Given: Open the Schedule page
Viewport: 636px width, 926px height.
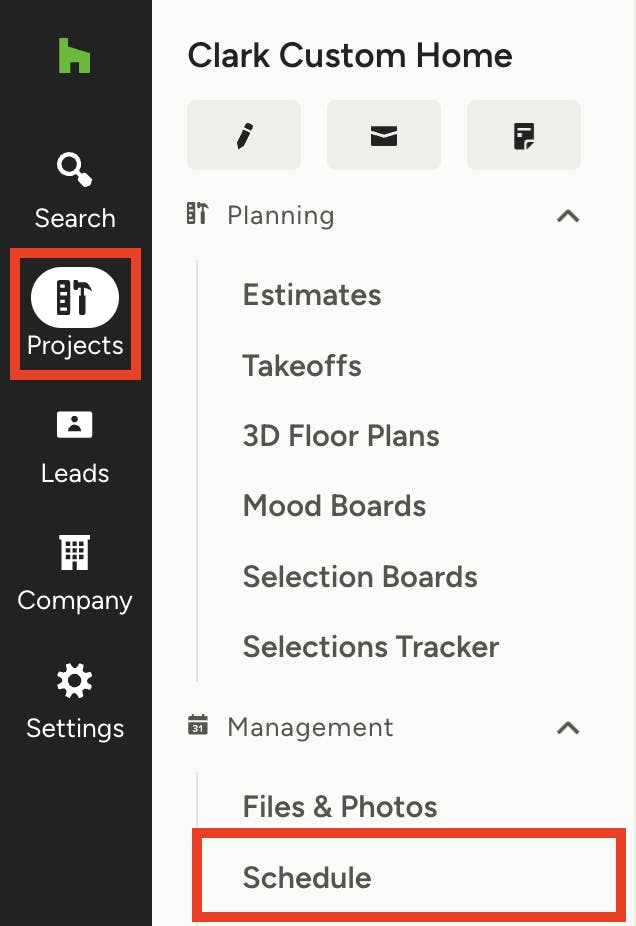Looking at the screenshot, I should click(x=307, y=877).
